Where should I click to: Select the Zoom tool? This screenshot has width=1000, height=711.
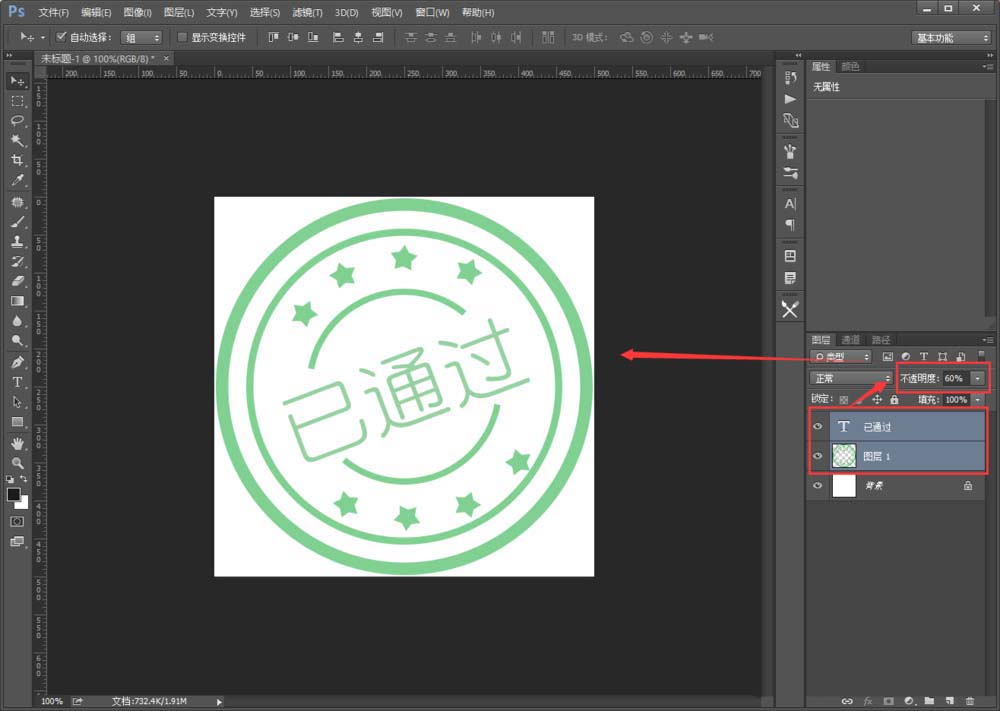click(14, 463)
